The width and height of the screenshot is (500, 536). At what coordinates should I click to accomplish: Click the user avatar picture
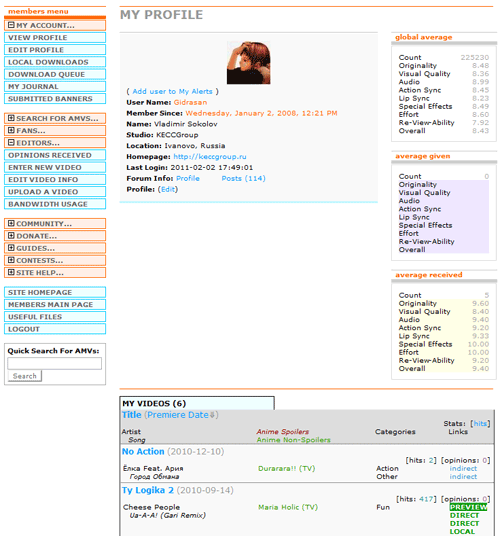tap(248, 63)
